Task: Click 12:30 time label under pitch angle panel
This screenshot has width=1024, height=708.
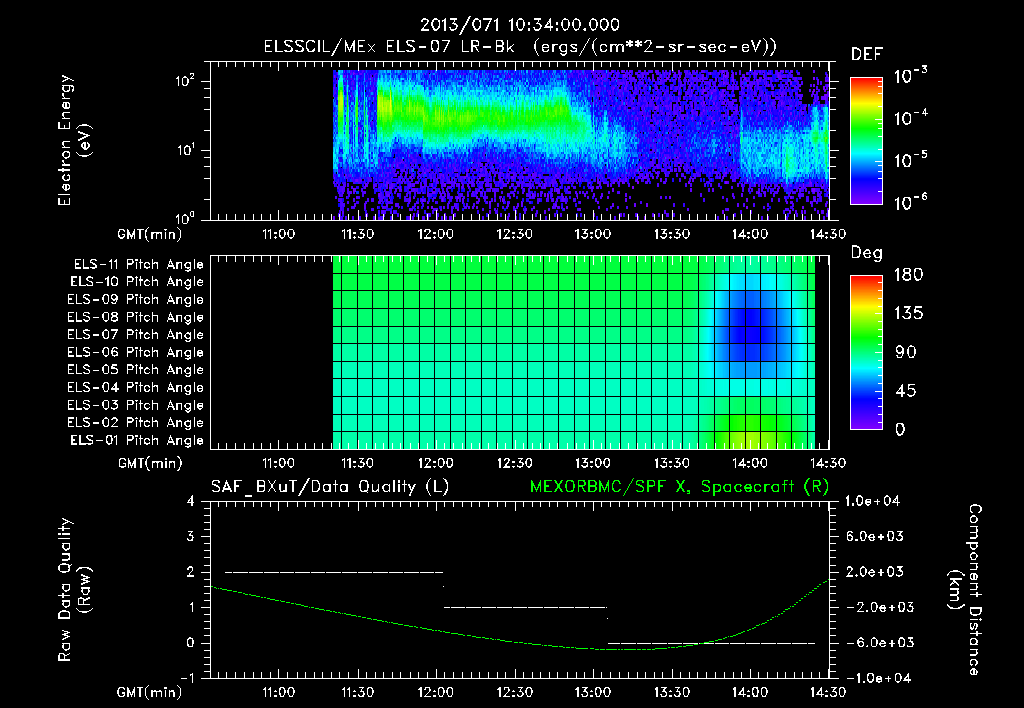Action: 514,463
